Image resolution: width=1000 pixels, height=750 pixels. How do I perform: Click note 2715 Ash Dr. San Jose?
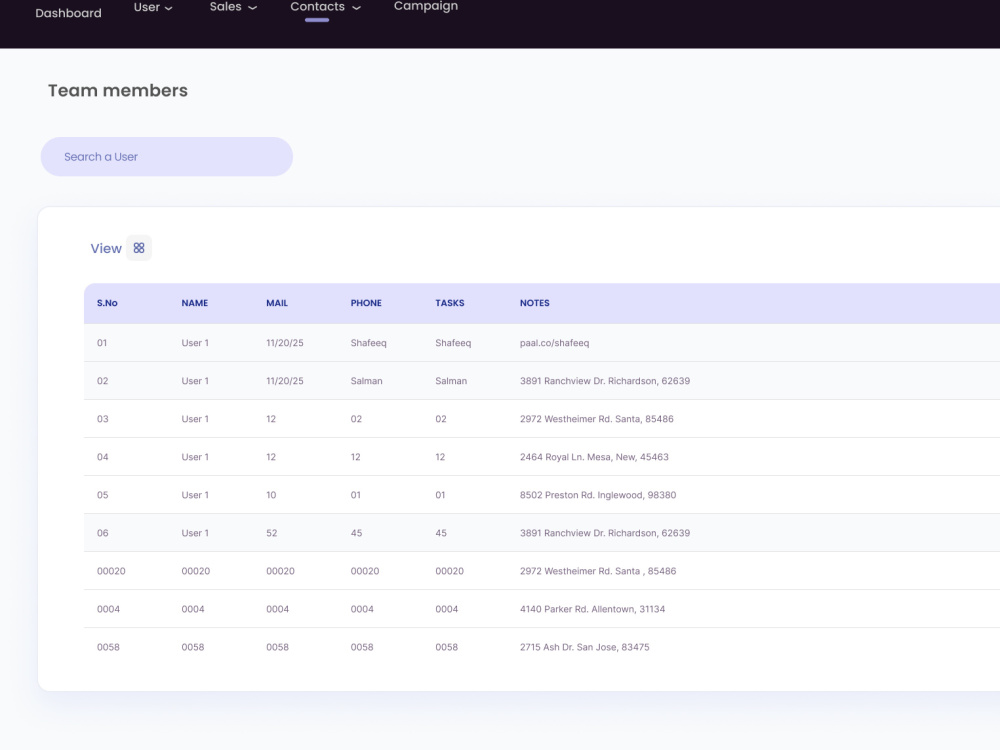tap(584, 647)
